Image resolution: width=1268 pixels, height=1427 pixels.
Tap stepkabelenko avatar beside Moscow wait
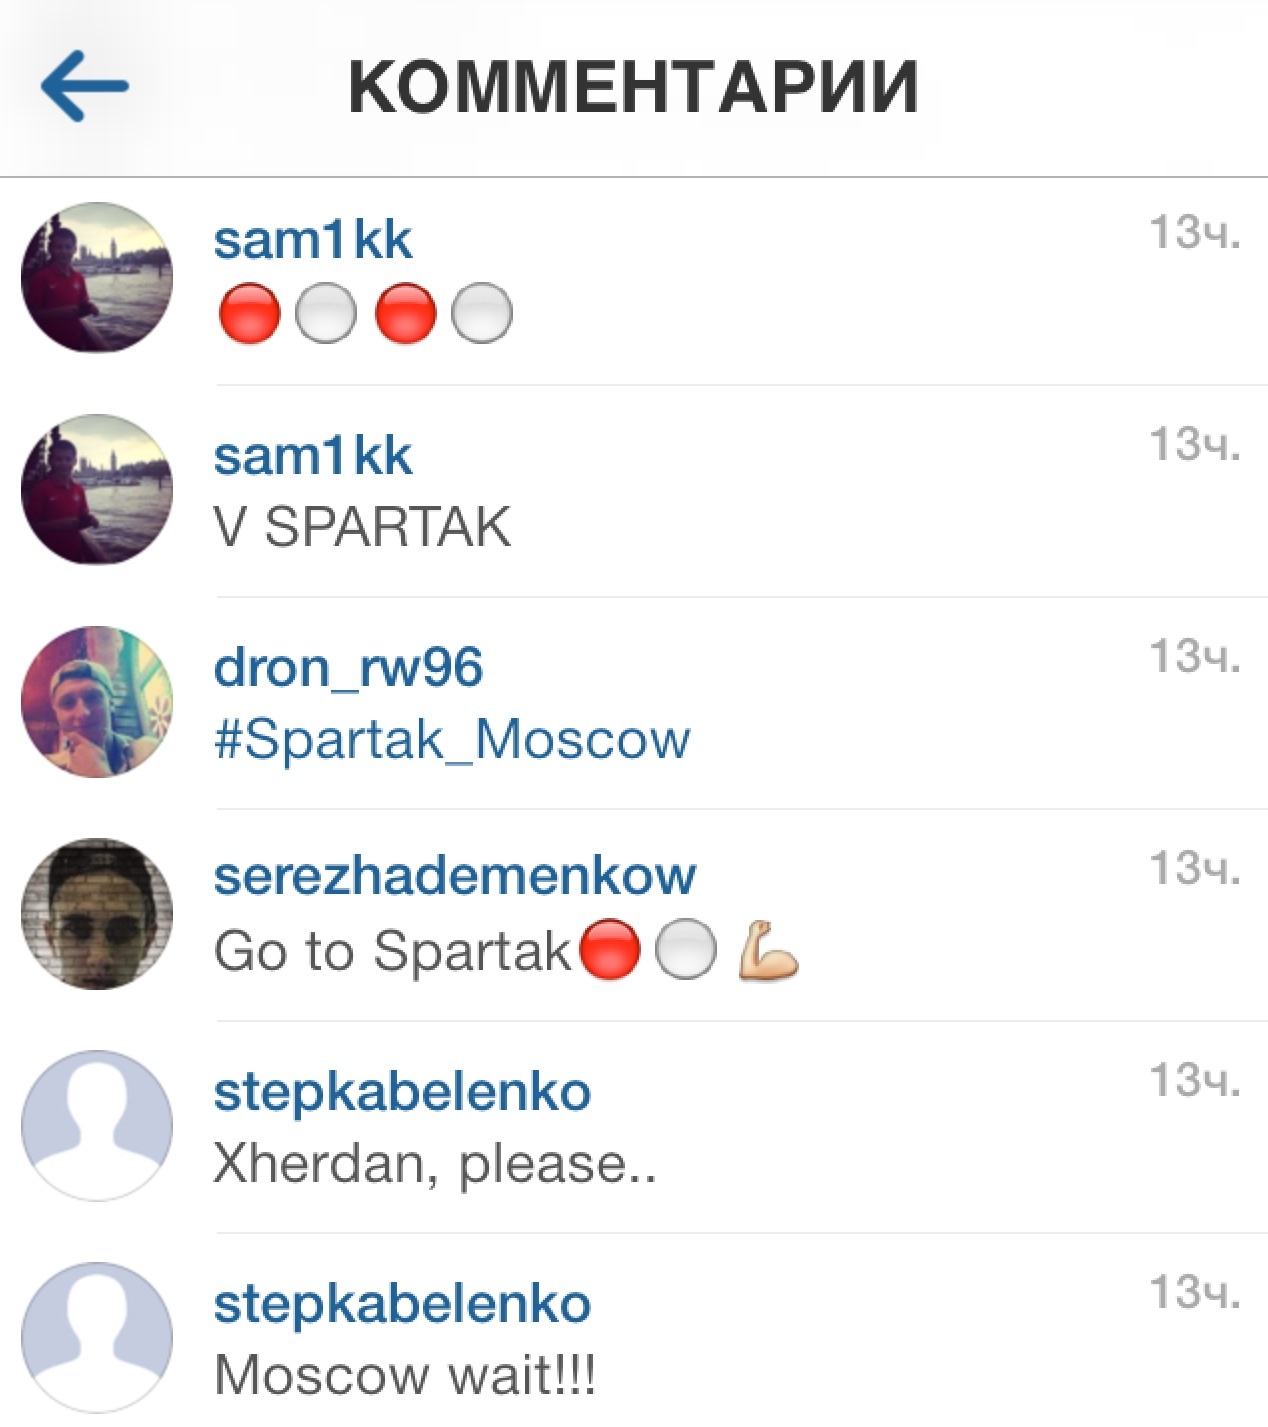(x=97, y=1337)
